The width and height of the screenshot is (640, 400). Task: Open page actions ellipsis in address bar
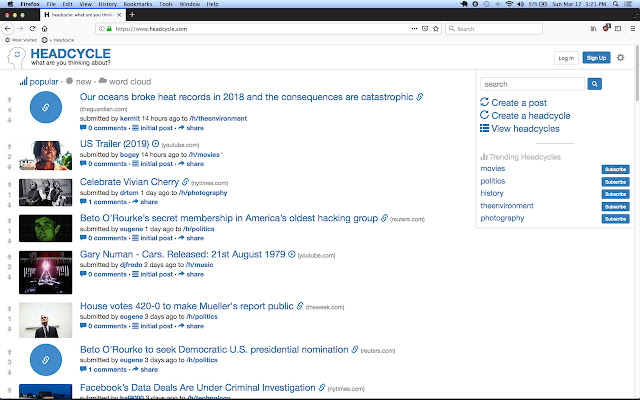click(414, 29)
